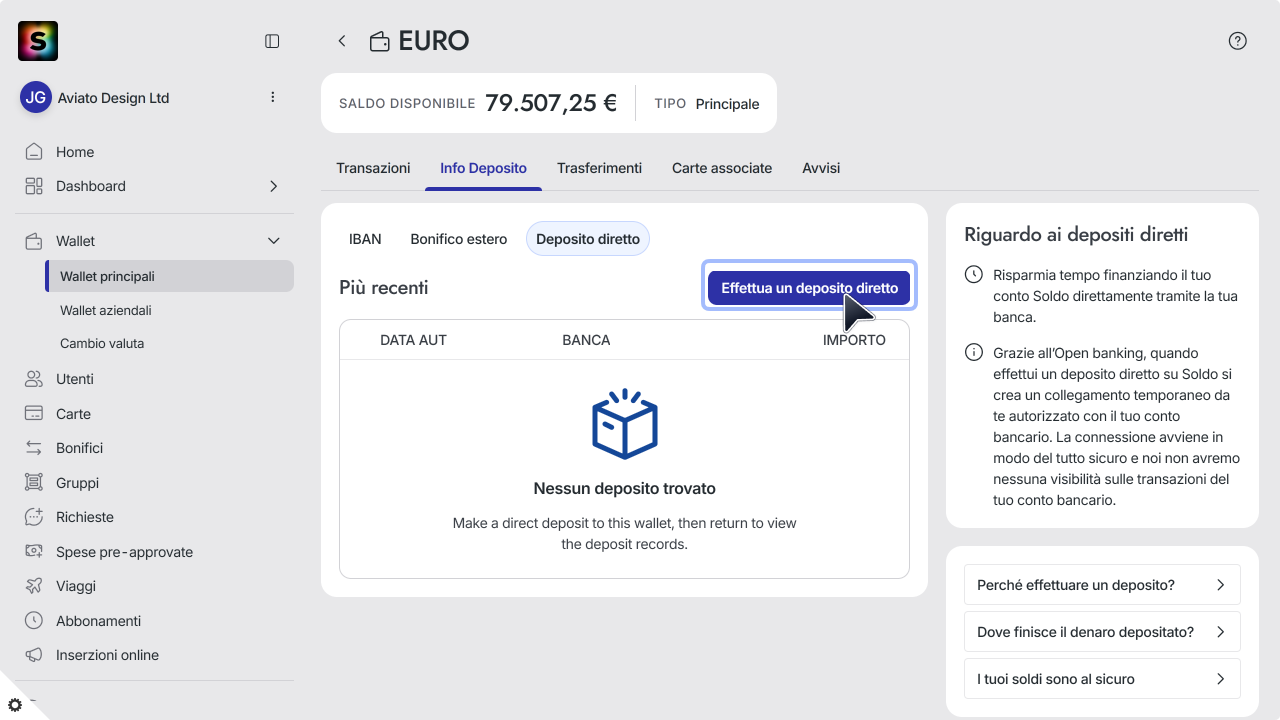Viewport: 1280px width, 720px height.
Task: Click Effettua un deposito diretto button
Action: [809, 288]
